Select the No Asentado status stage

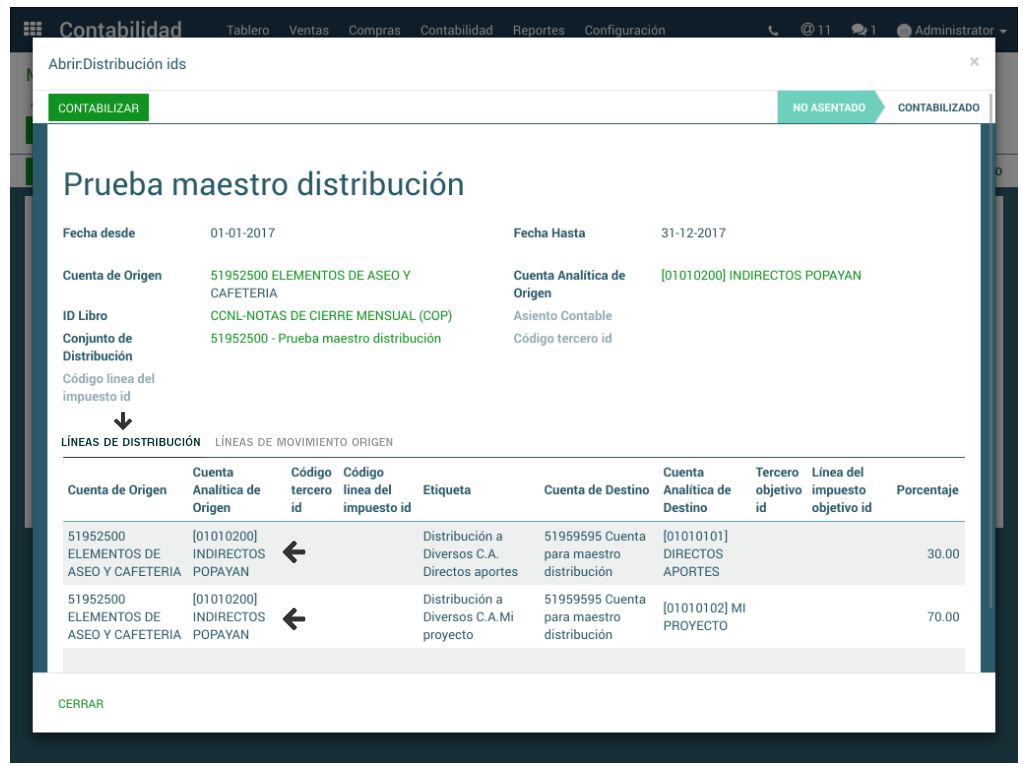(x=828, y=107)
